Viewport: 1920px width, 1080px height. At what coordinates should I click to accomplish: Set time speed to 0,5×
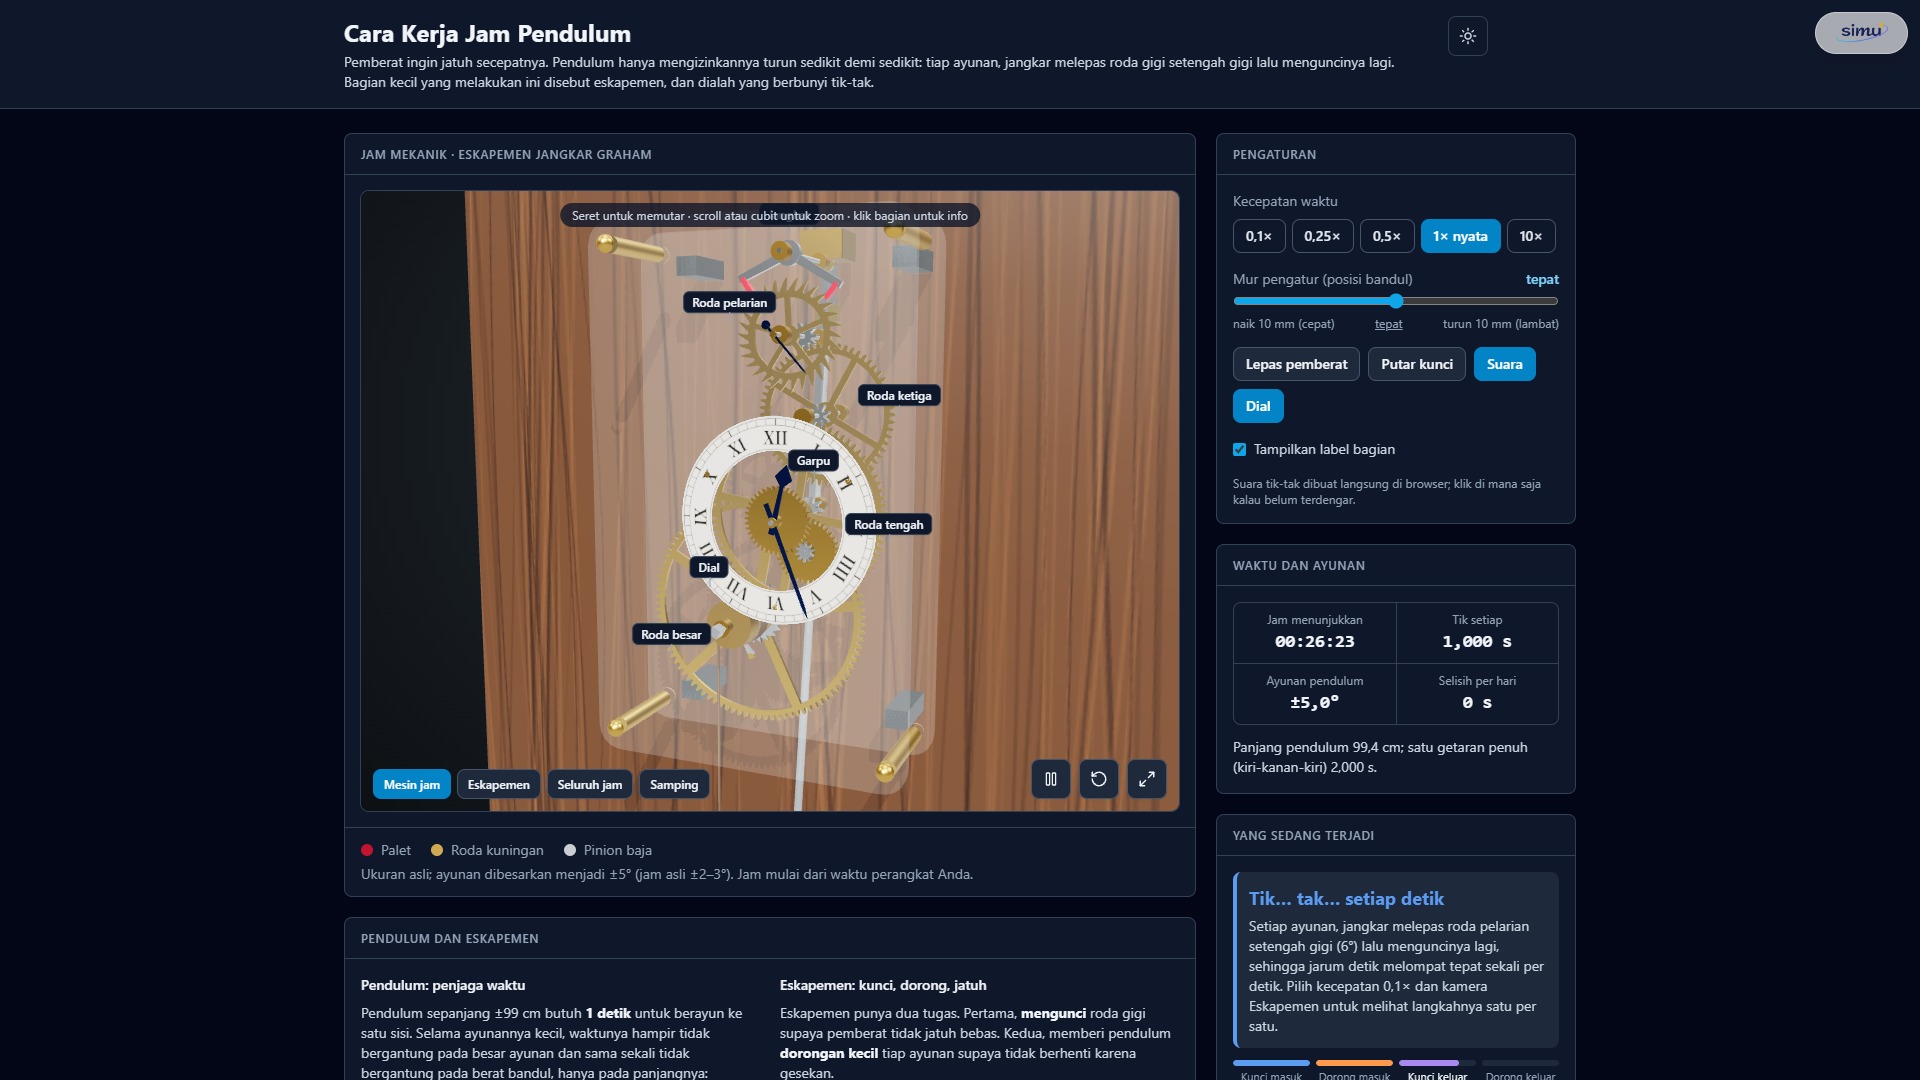[x=1387, y=236]
